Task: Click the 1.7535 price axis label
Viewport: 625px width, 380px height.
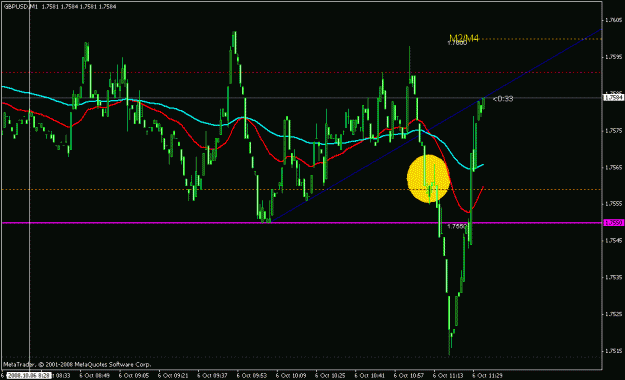Action: pyautogui.click(x=613, y=277)
